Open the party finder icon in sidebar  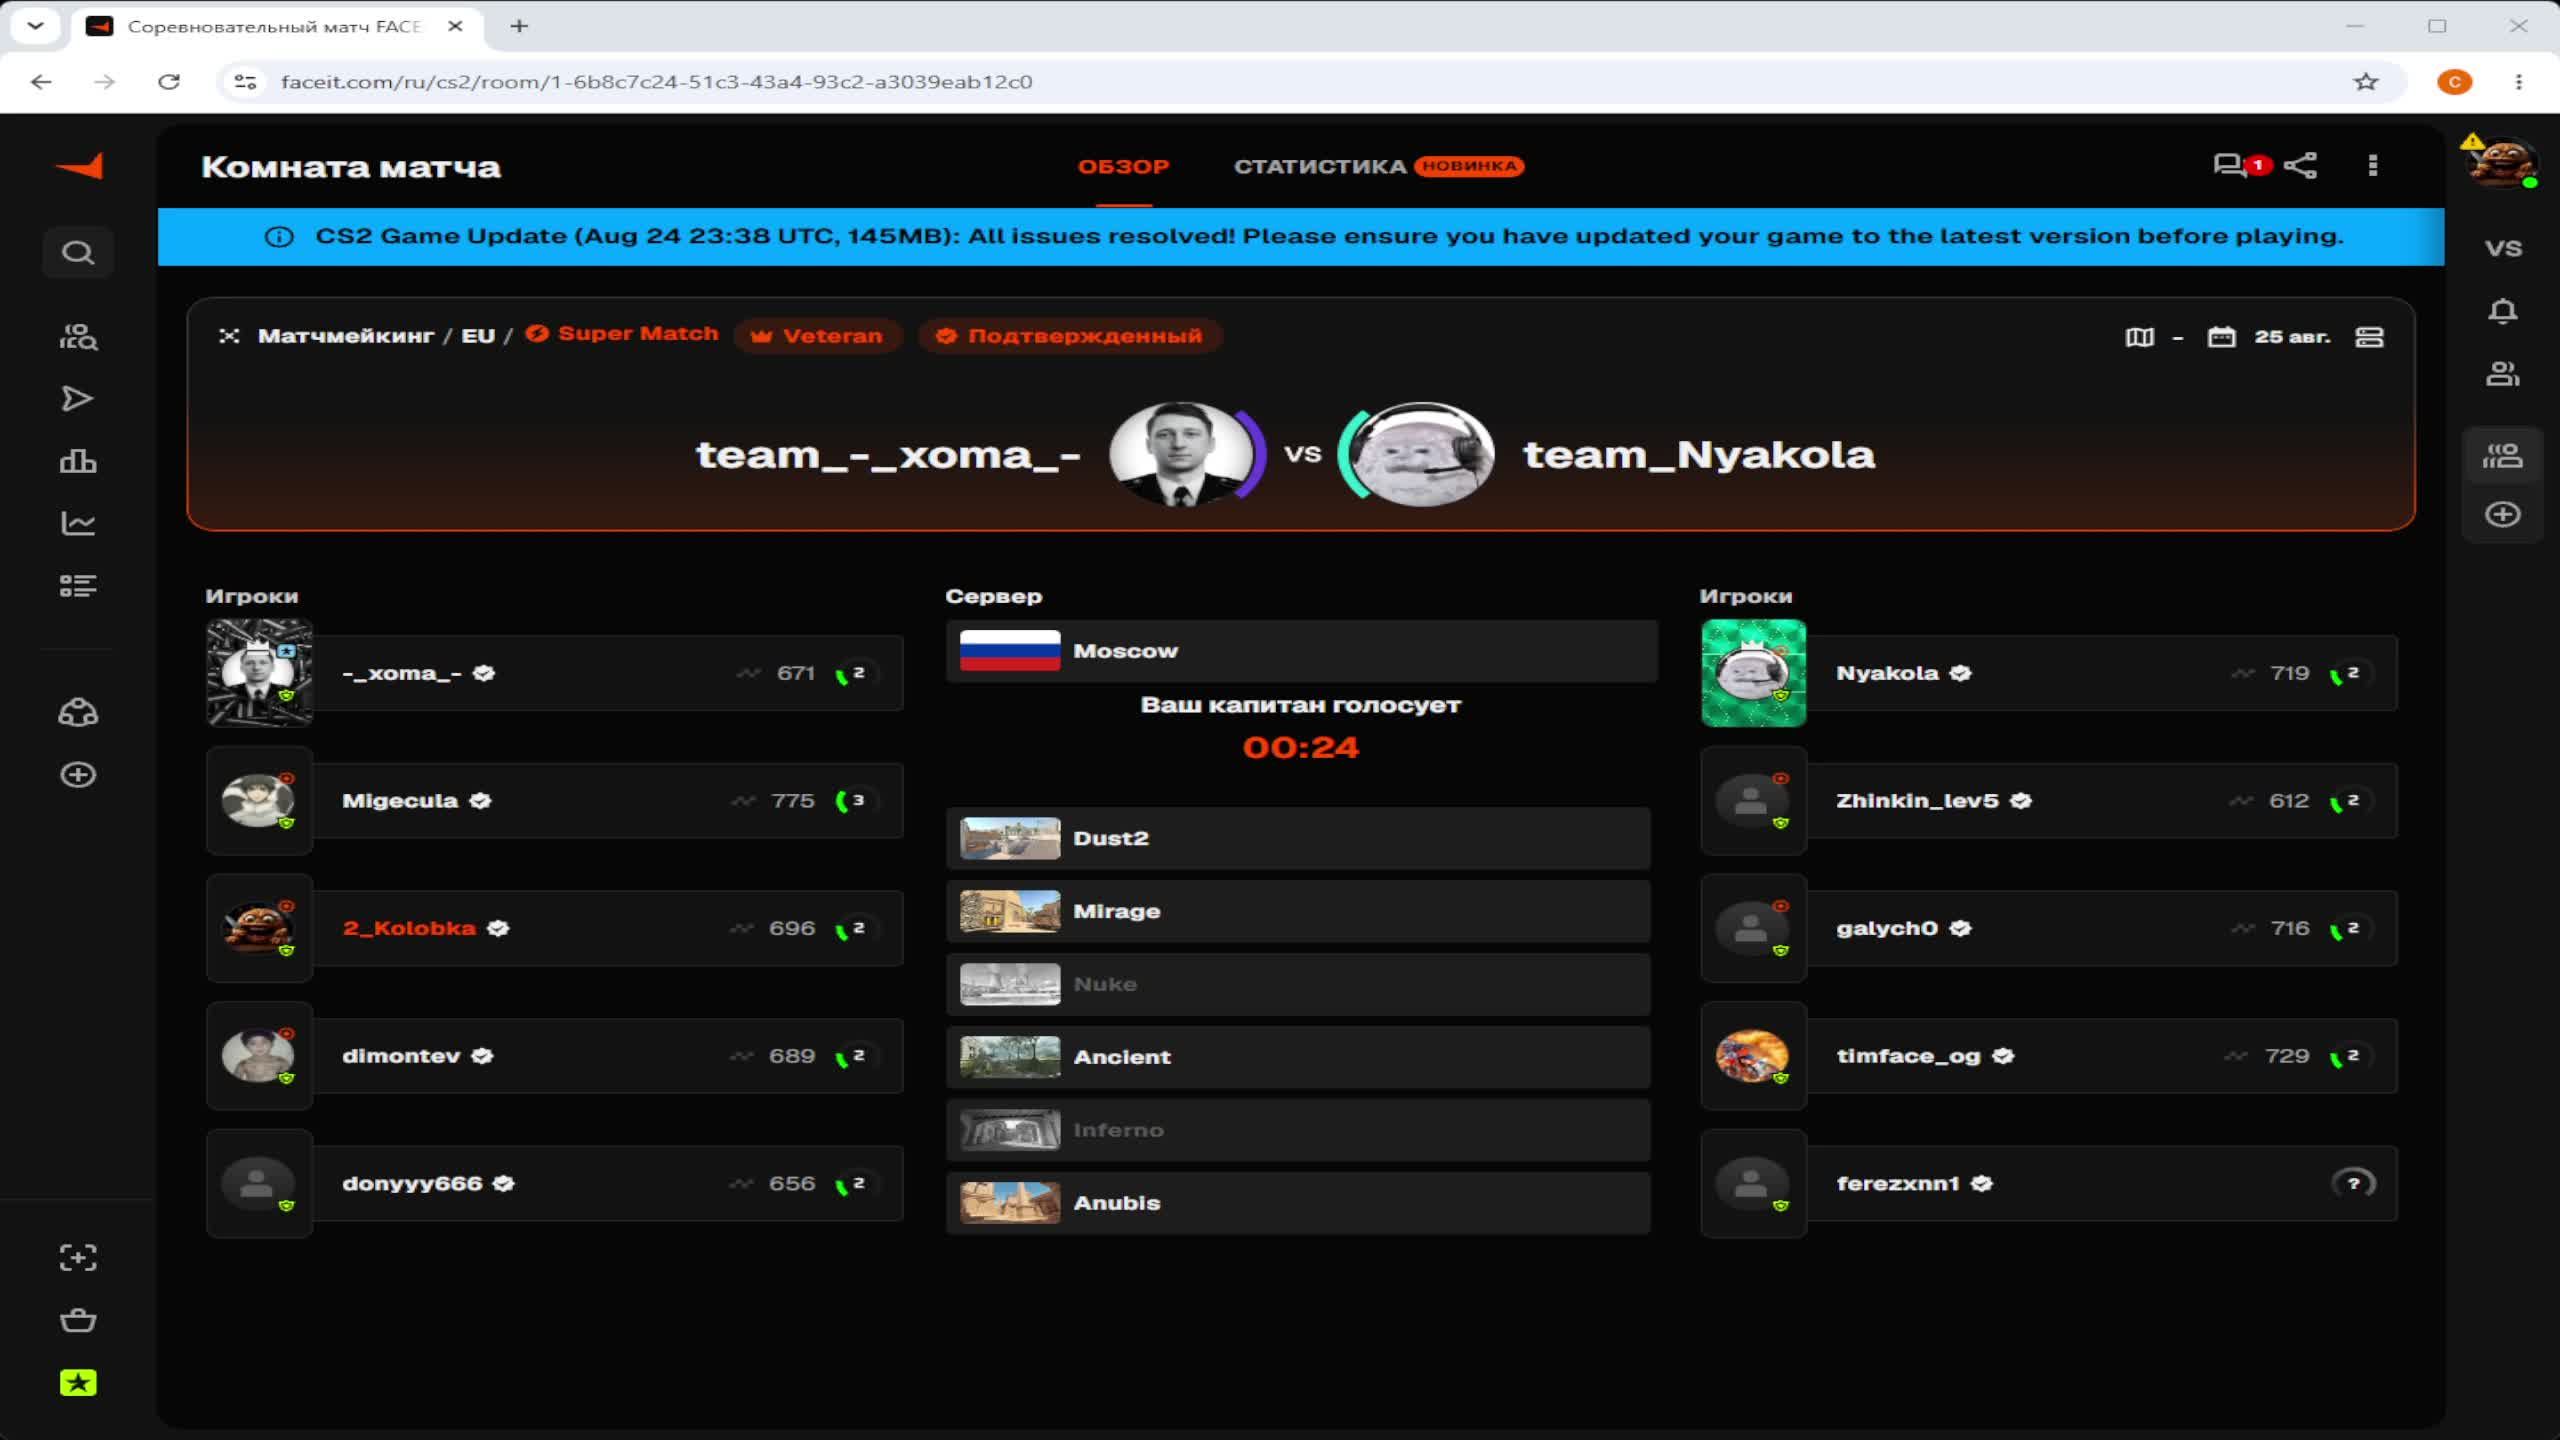point(78,337)
